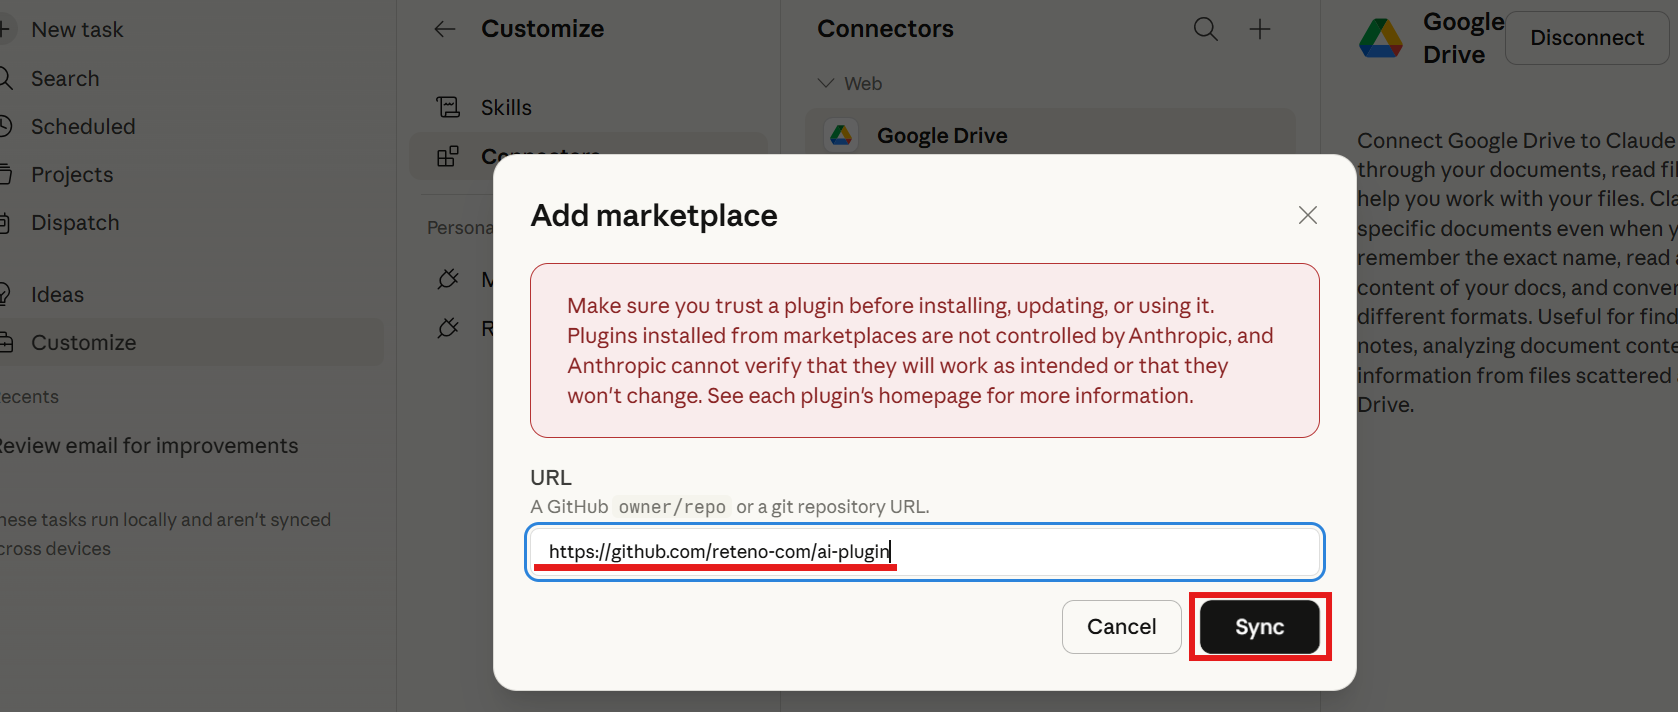The image size is (1678, 712).
Task: Focus the marketplace URL input field
Action: pos(925,552)
